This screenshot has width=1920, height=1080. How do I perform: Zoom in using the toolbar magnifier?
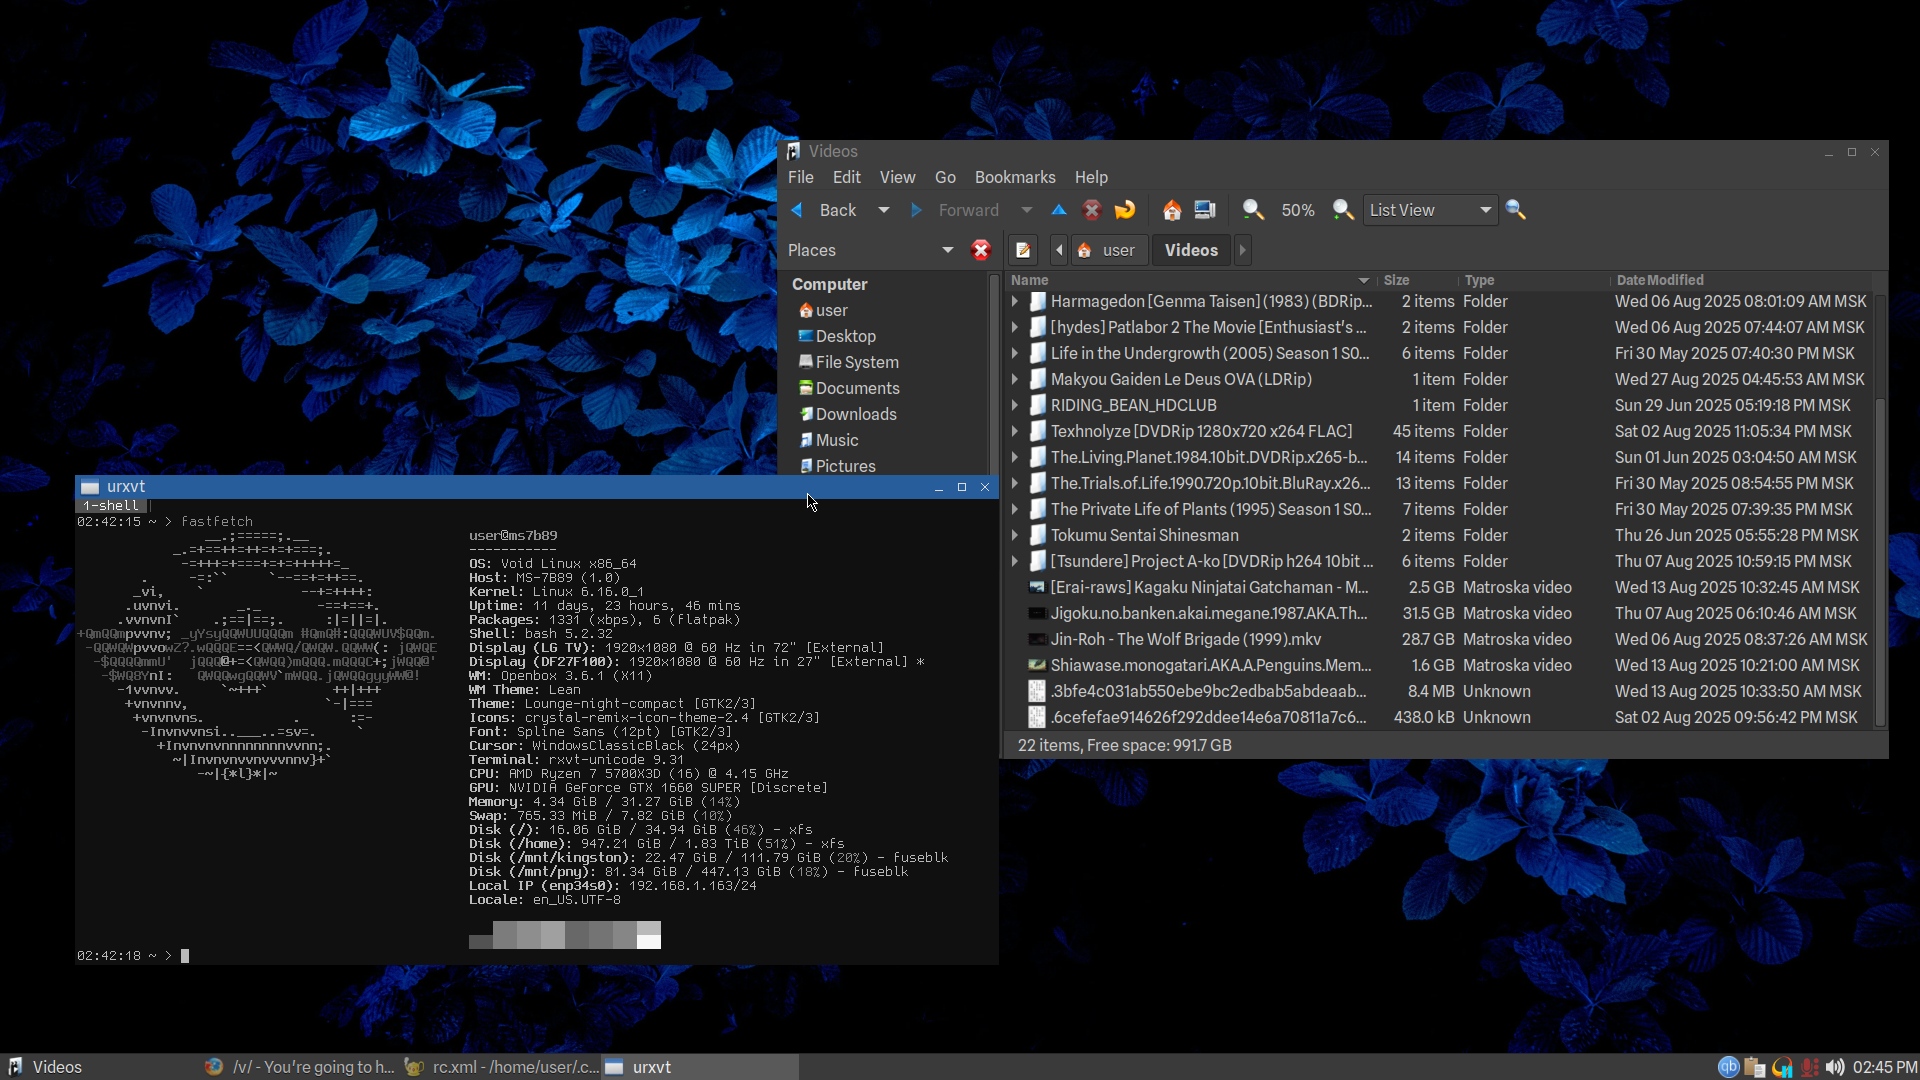(1343, 210)
